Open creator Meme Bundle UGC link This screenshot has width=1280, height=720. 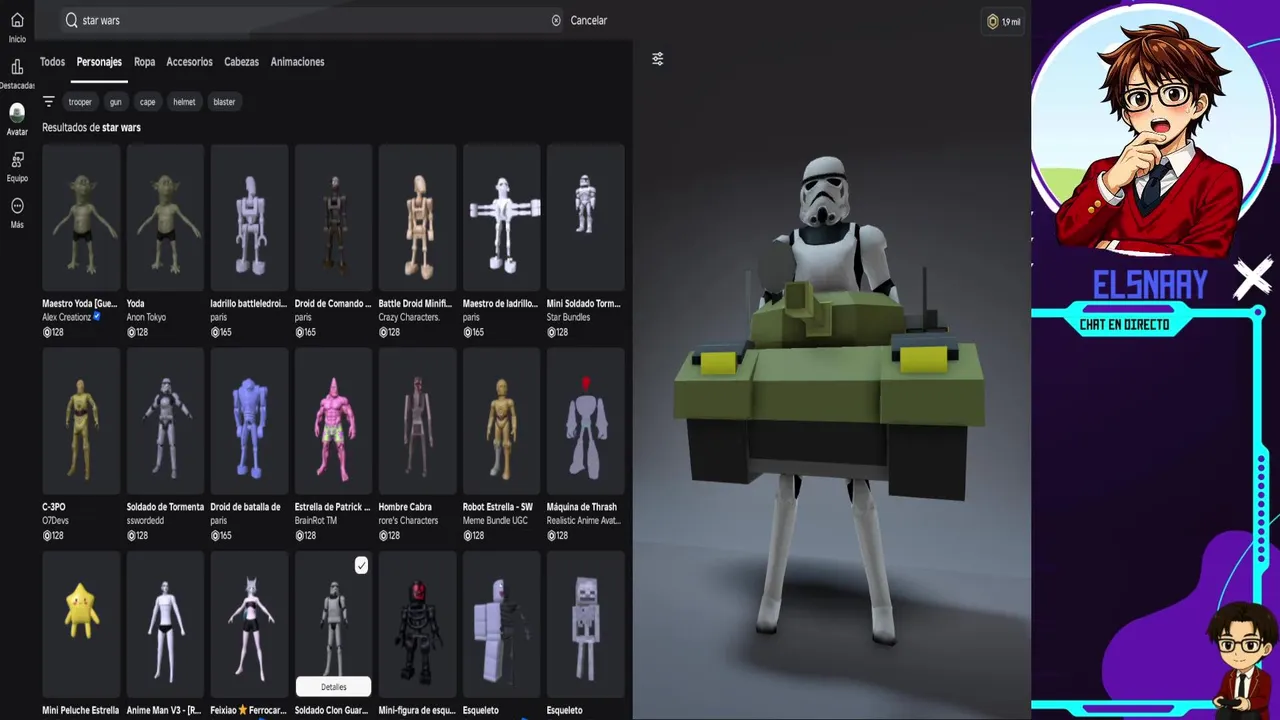coord(495,521)
